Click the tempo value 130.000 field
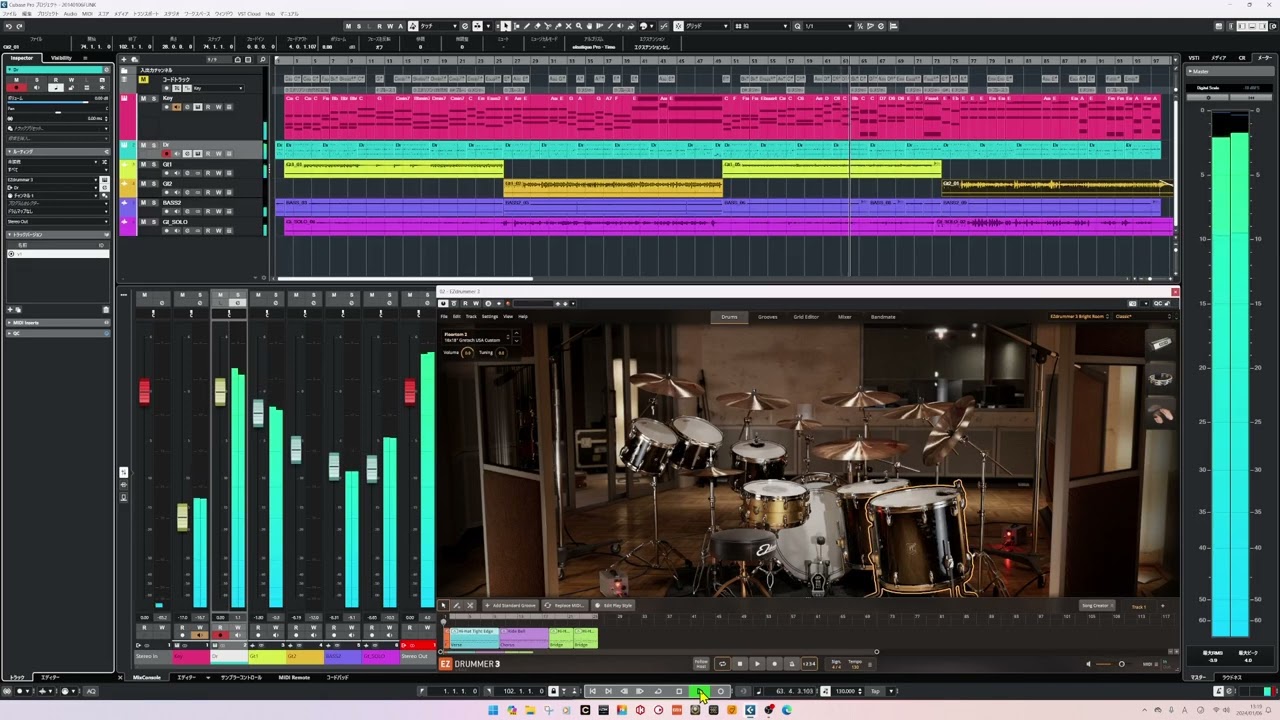1280x720 pixels. tap(844, 691)
